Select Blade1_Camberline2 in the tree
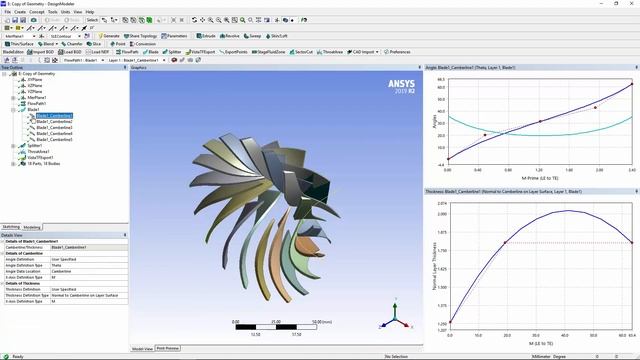The width and height of the screenshot is (640, 360). point(54,122)
